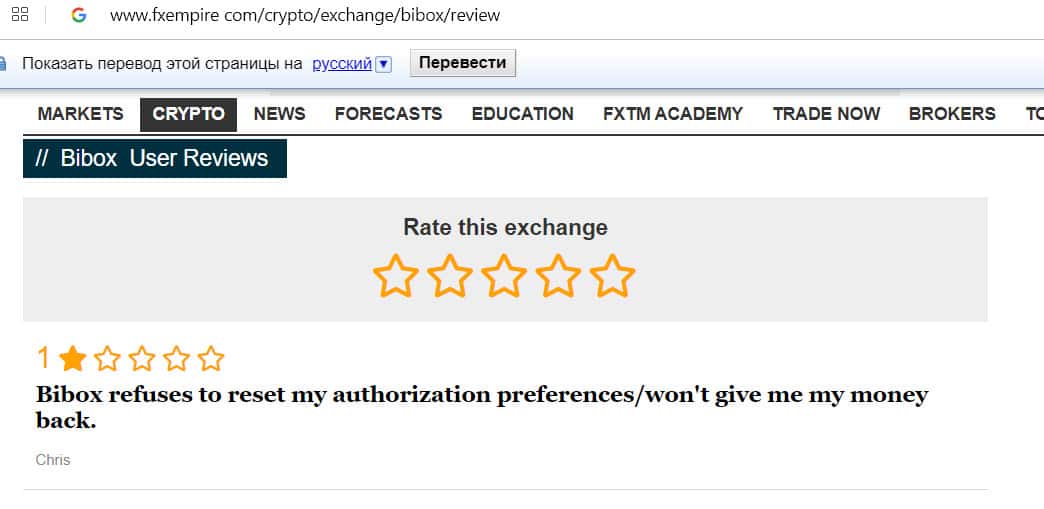Screen dimensions: 1044x509
Task: Select the third rating star
Action: click(x=504, y=276)
